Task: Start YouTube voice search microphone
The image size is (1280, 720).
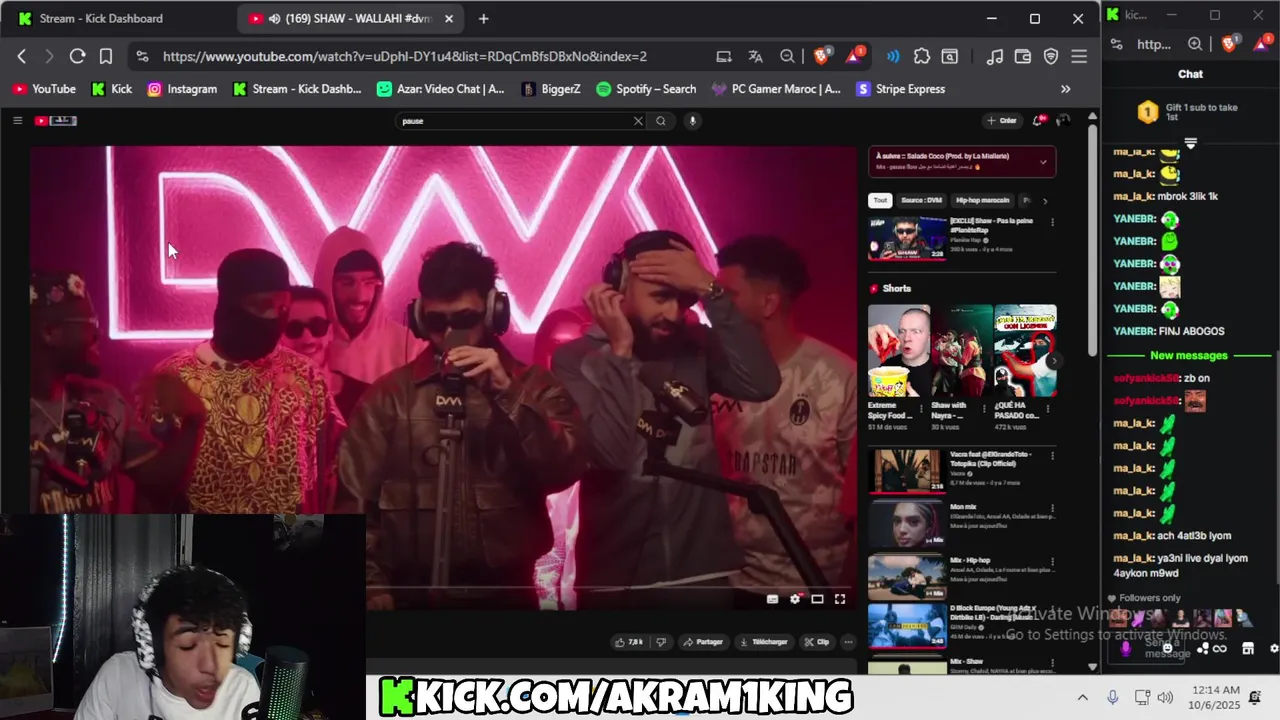Action: click(692, 121)
